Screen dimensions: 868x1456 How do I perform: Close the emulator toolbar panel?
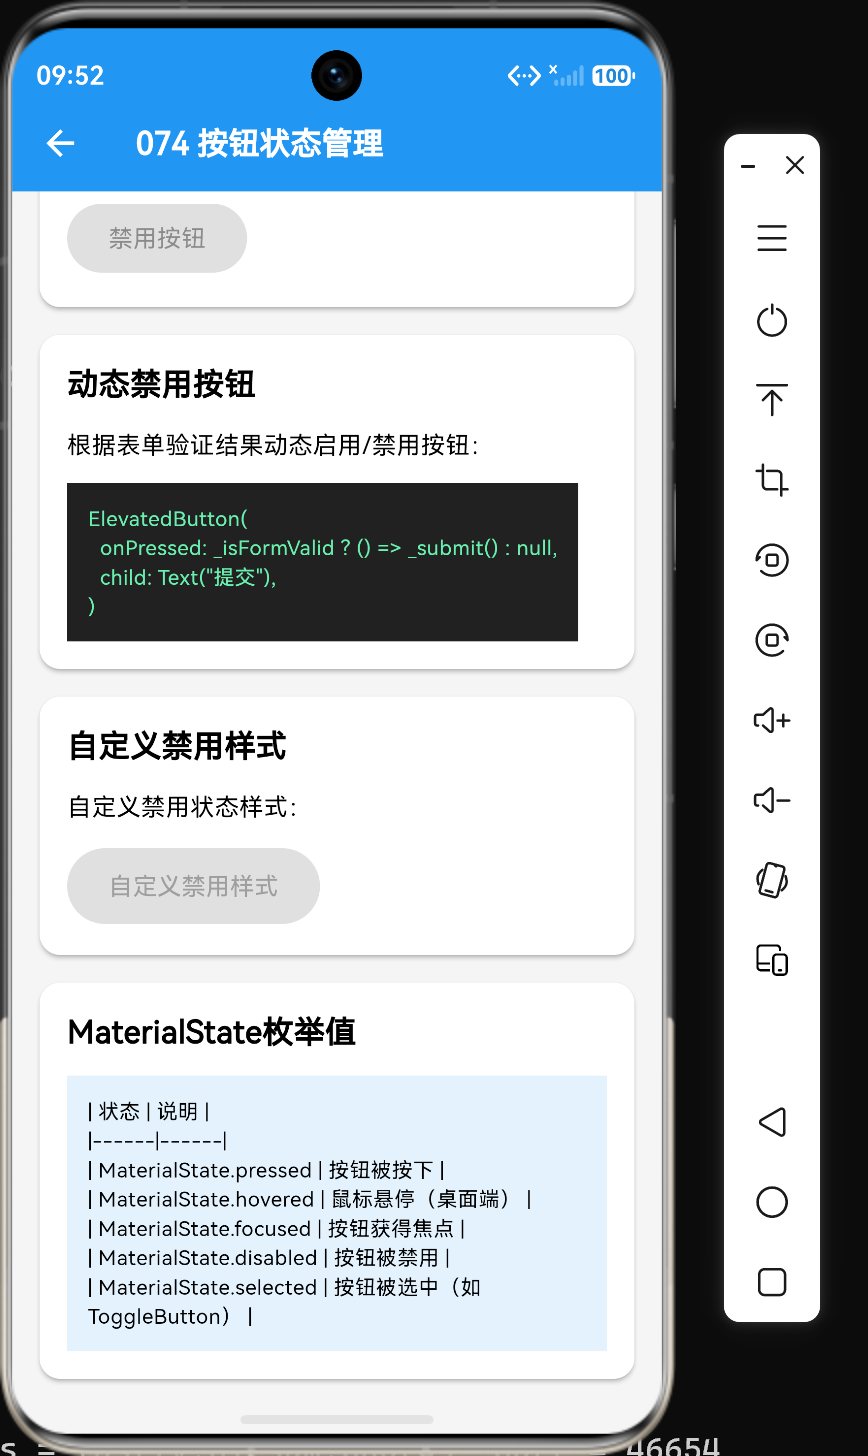(795, 166)
